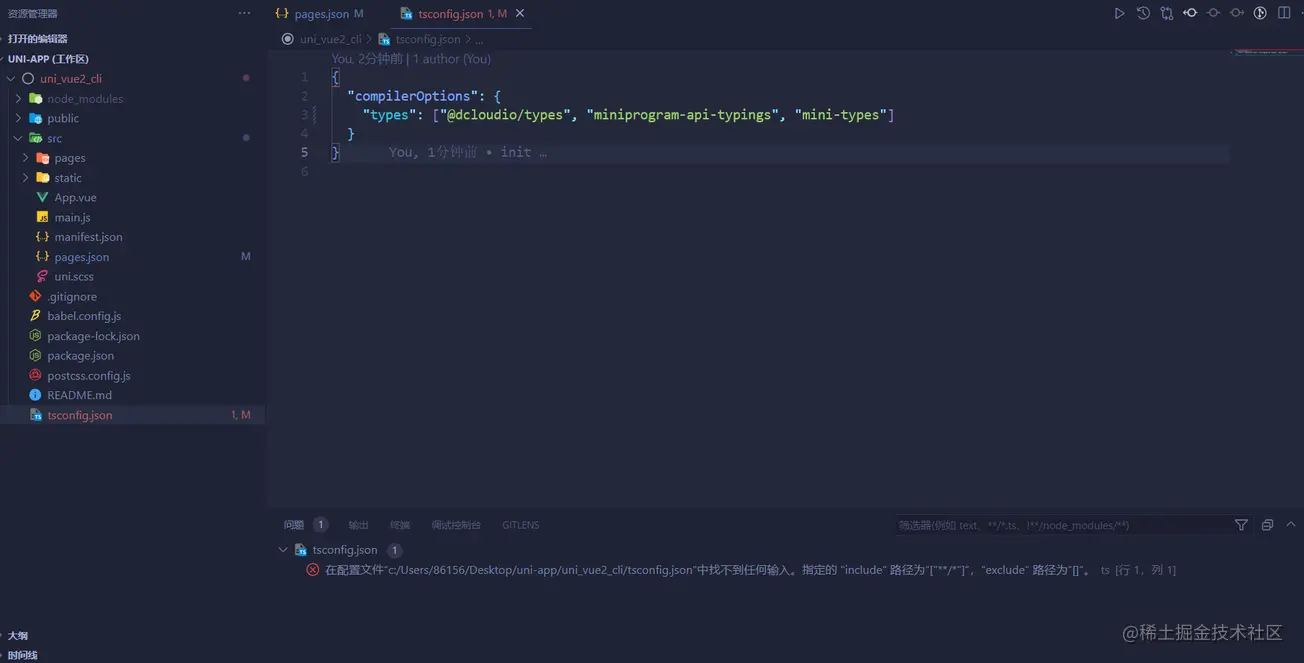Click the problems filter input field
Viewport: 1304px width, 663px height.
(1060, 525)
